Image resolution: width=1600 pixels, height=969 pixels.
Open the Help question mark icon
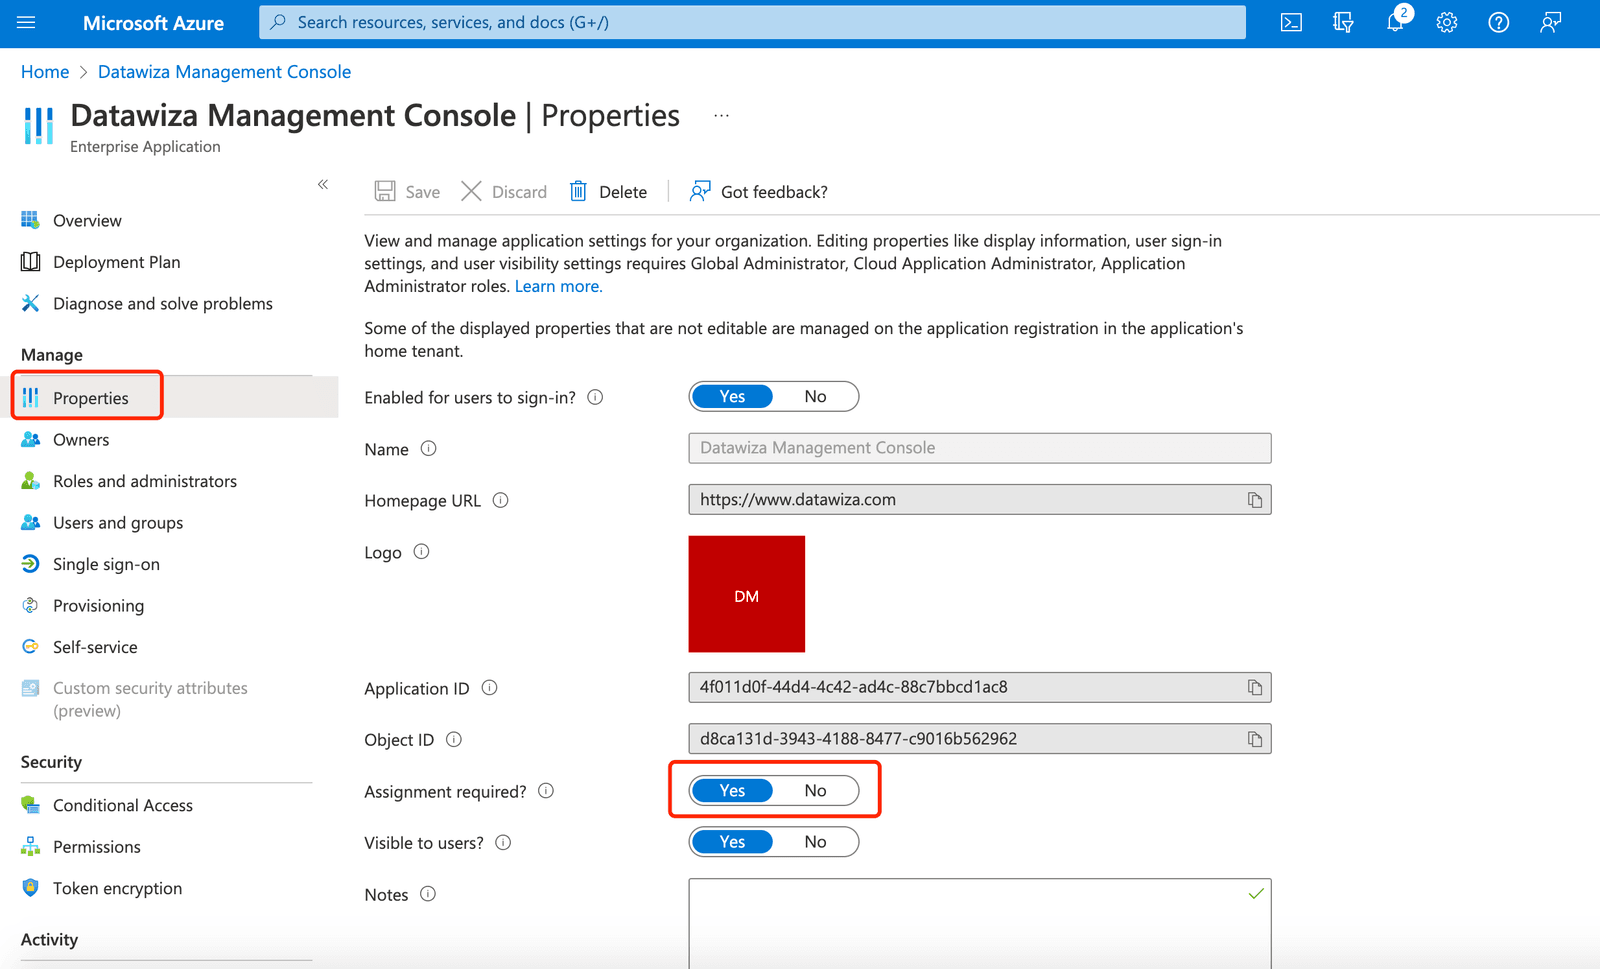[1498, 22]
